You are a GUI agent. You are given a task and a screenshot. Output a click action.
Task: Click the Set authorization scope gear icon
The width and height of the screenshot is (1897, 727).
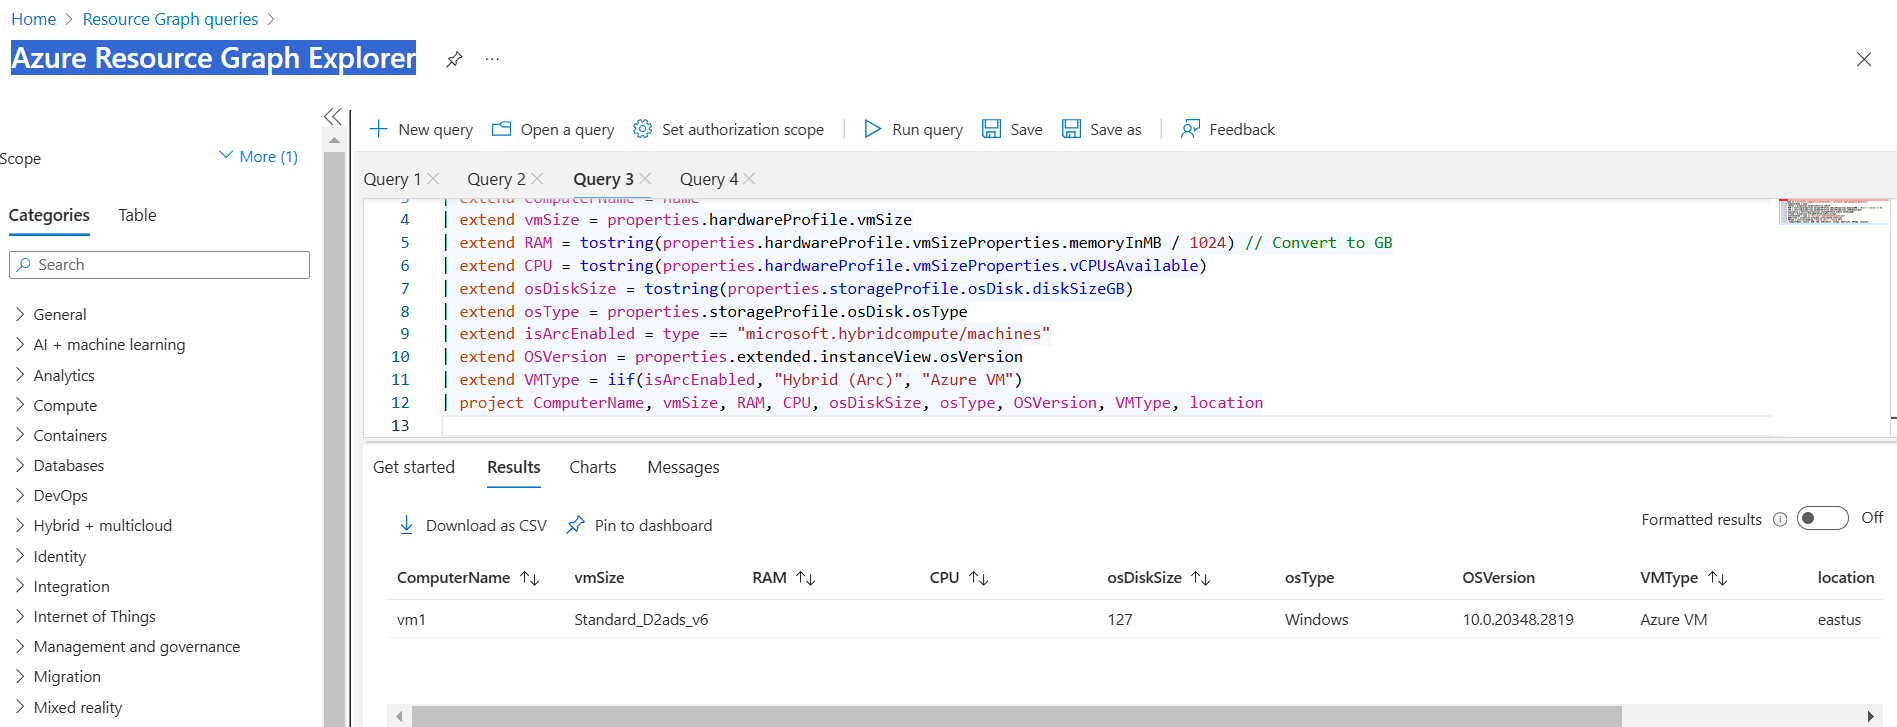[x=643, y=129]
